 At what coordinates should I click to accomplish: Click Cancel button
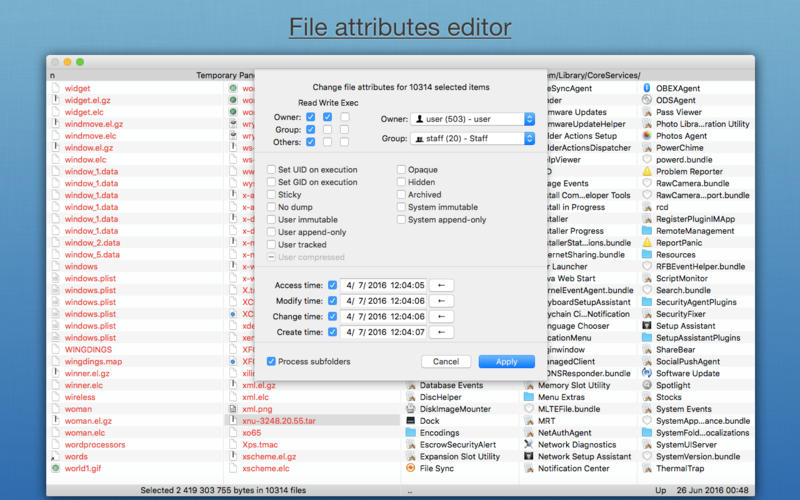point(446,361)
